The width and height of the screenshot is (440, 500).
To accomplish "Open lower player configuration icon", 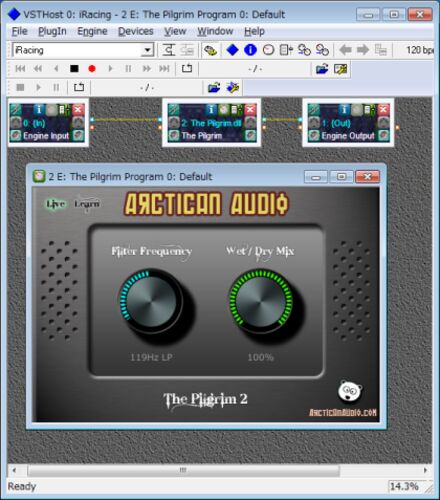I will point(232,88).
